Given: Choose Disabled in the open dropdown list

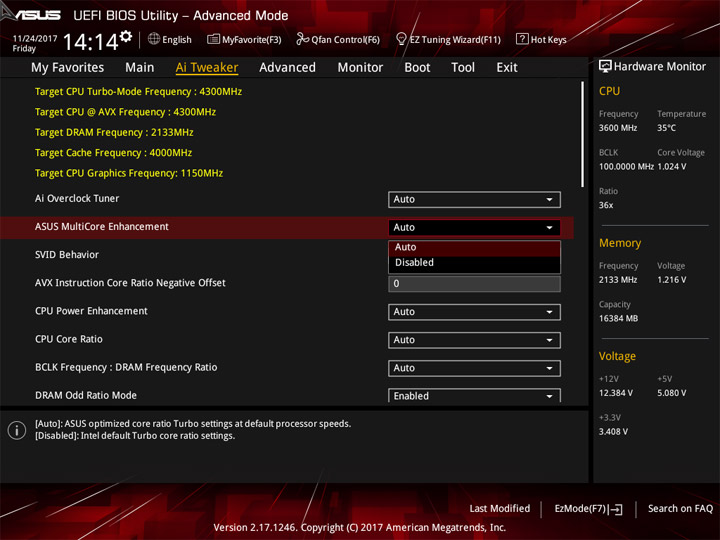Looking at the screenshot, I should tap(474, 263).
